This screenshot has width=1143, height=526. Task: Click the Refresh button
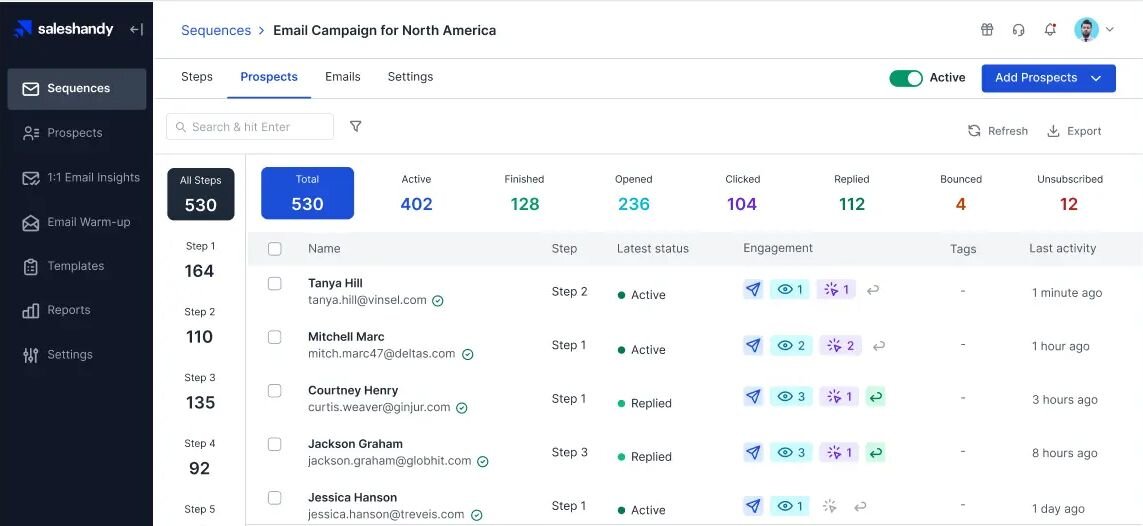(x=998, y=131)
